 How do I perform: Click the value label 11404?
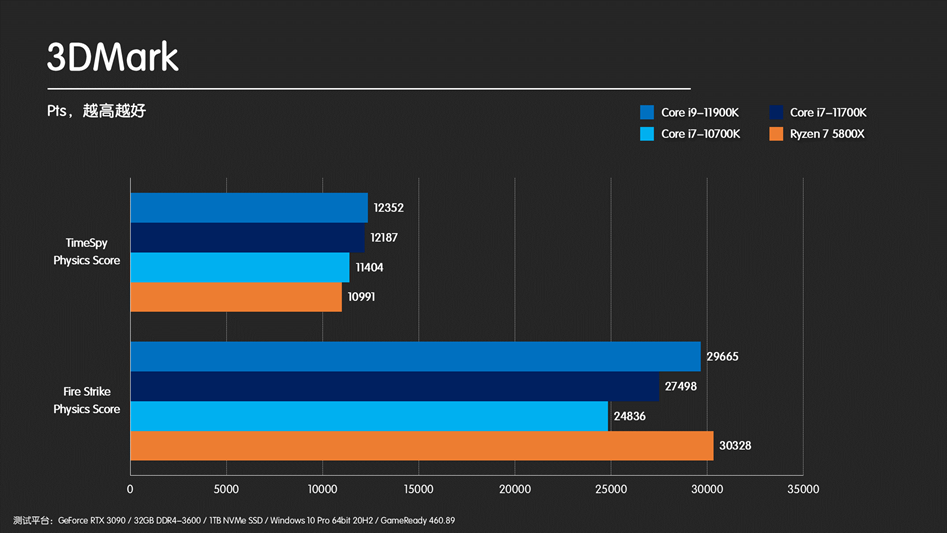(x=369, y=267)
